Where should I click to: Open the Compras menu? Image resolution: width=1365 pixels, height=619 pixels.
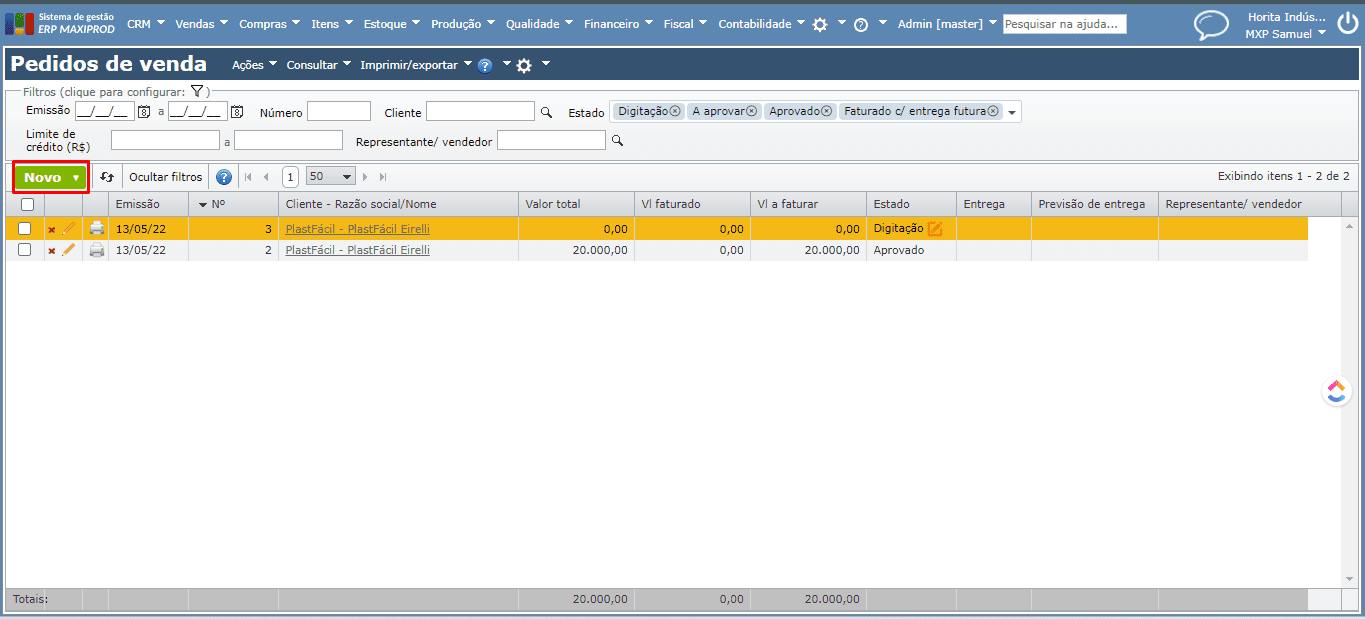pyautogui.click(x=270, y=24)
